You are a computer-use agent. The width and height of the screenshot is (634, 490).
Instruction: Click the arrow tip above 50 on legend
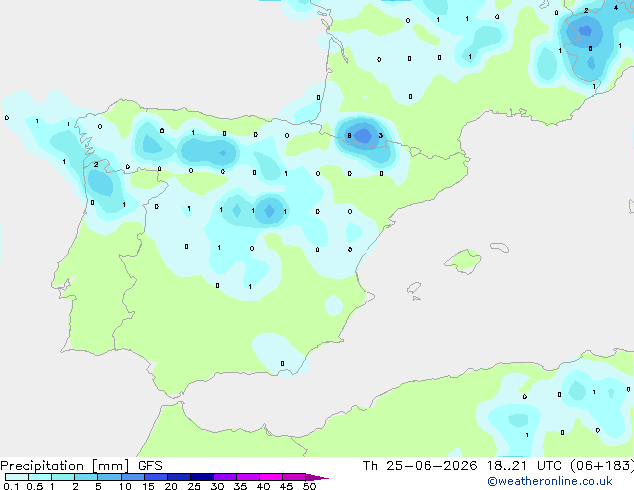pos(317,477)
